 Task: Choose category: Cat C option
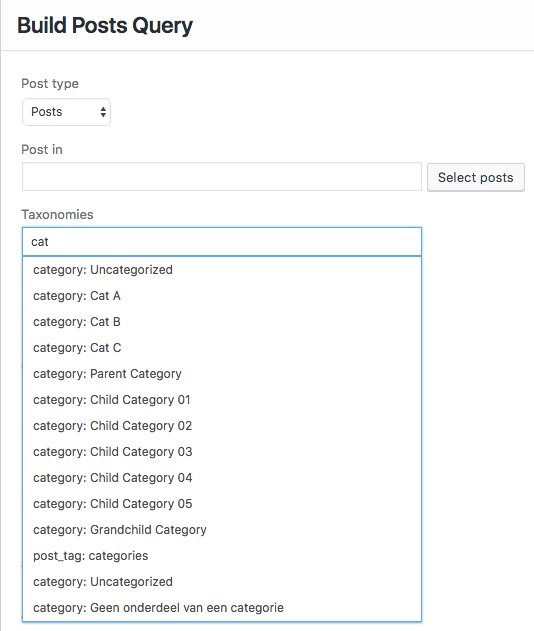pyautogui.click(x=222, y=348)
